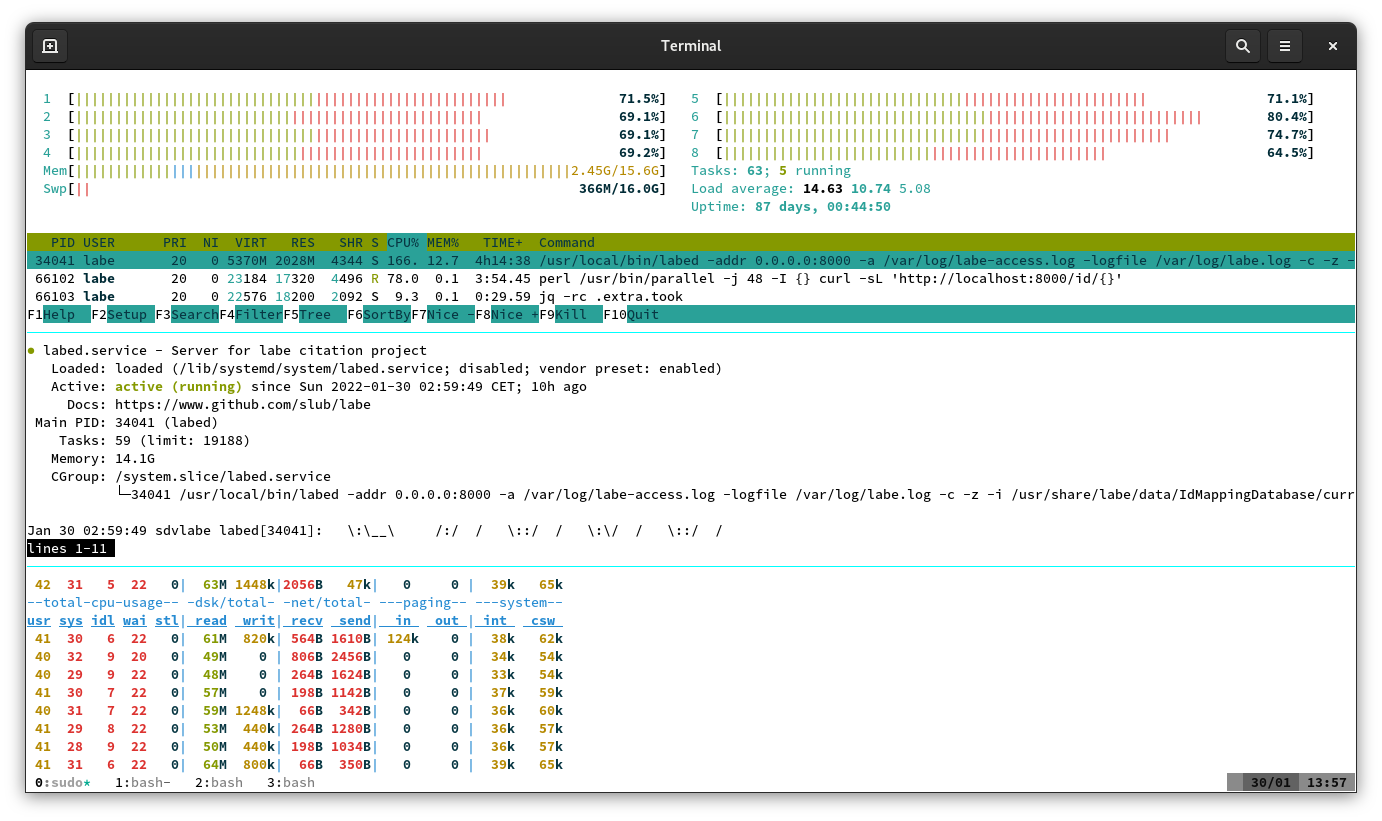Screen dimensions: 1382x821
Task: Click active (running) status text
Action: tap(179, 387)
